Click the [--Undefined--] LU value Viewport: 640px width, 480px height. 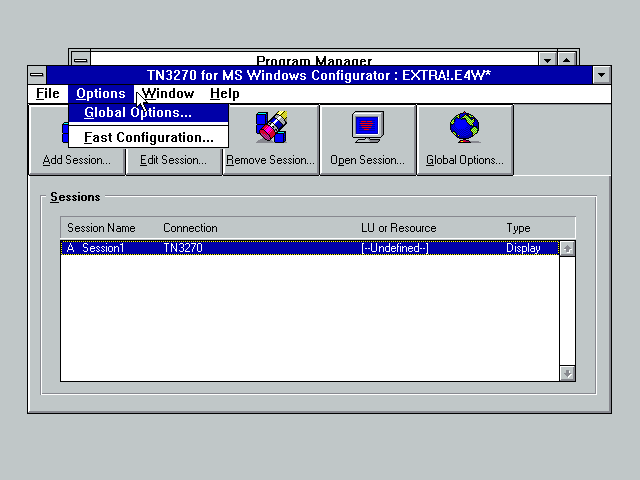pyautogui.click(x=395, y=248)
